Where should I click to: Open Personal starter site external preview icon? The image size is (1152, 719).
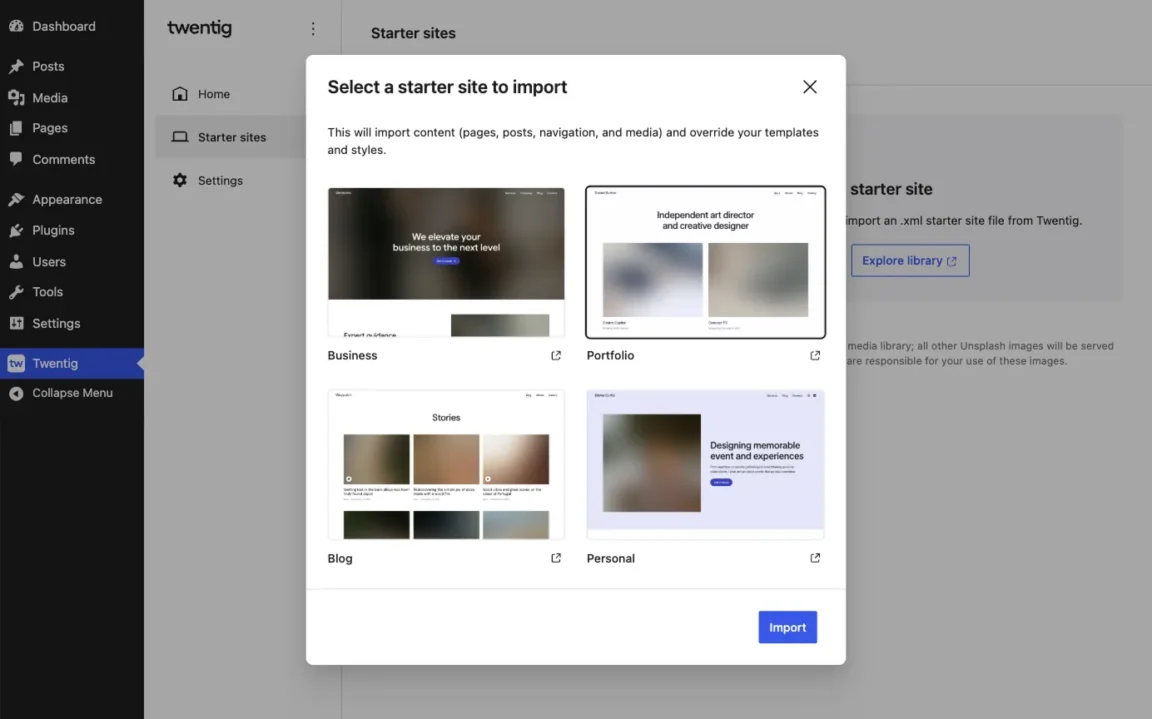click(x=815, y=558)
